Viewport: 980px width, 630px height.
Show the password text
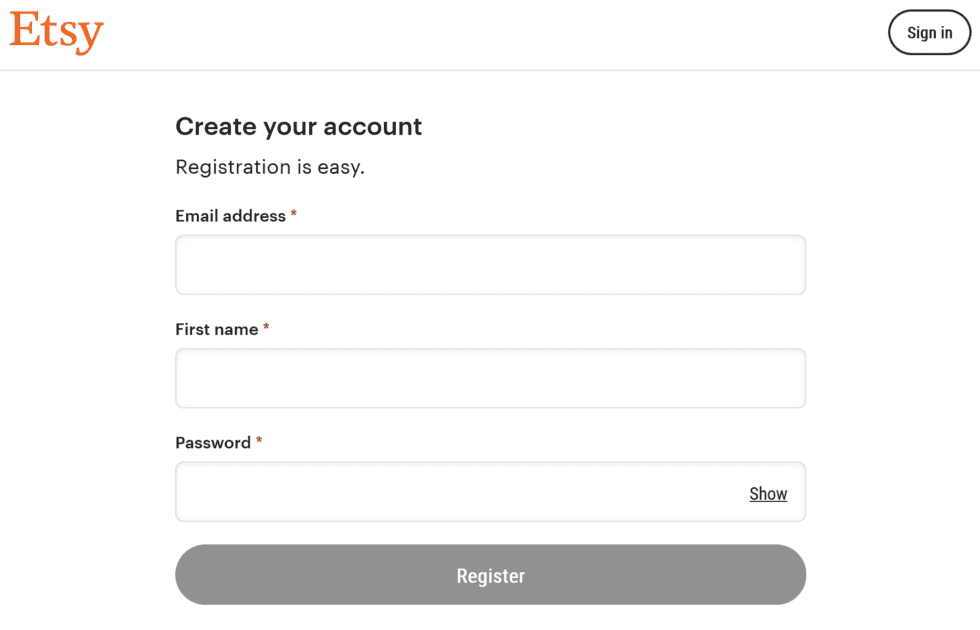coord(768,494)
